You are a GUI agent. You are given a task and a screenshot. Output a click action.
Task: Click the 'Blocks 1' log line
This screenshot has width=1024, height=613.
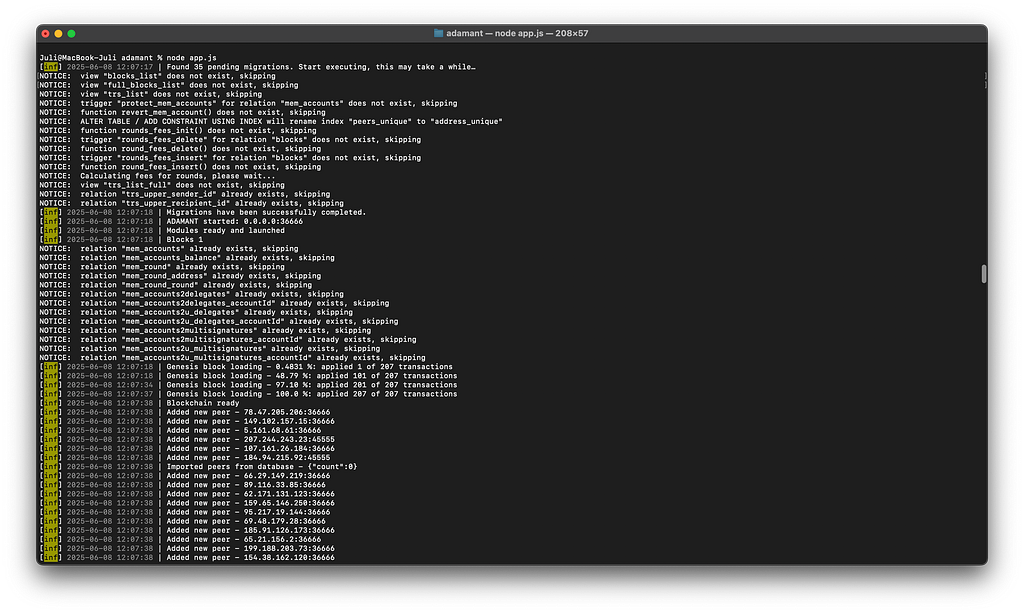coord(121,240)
